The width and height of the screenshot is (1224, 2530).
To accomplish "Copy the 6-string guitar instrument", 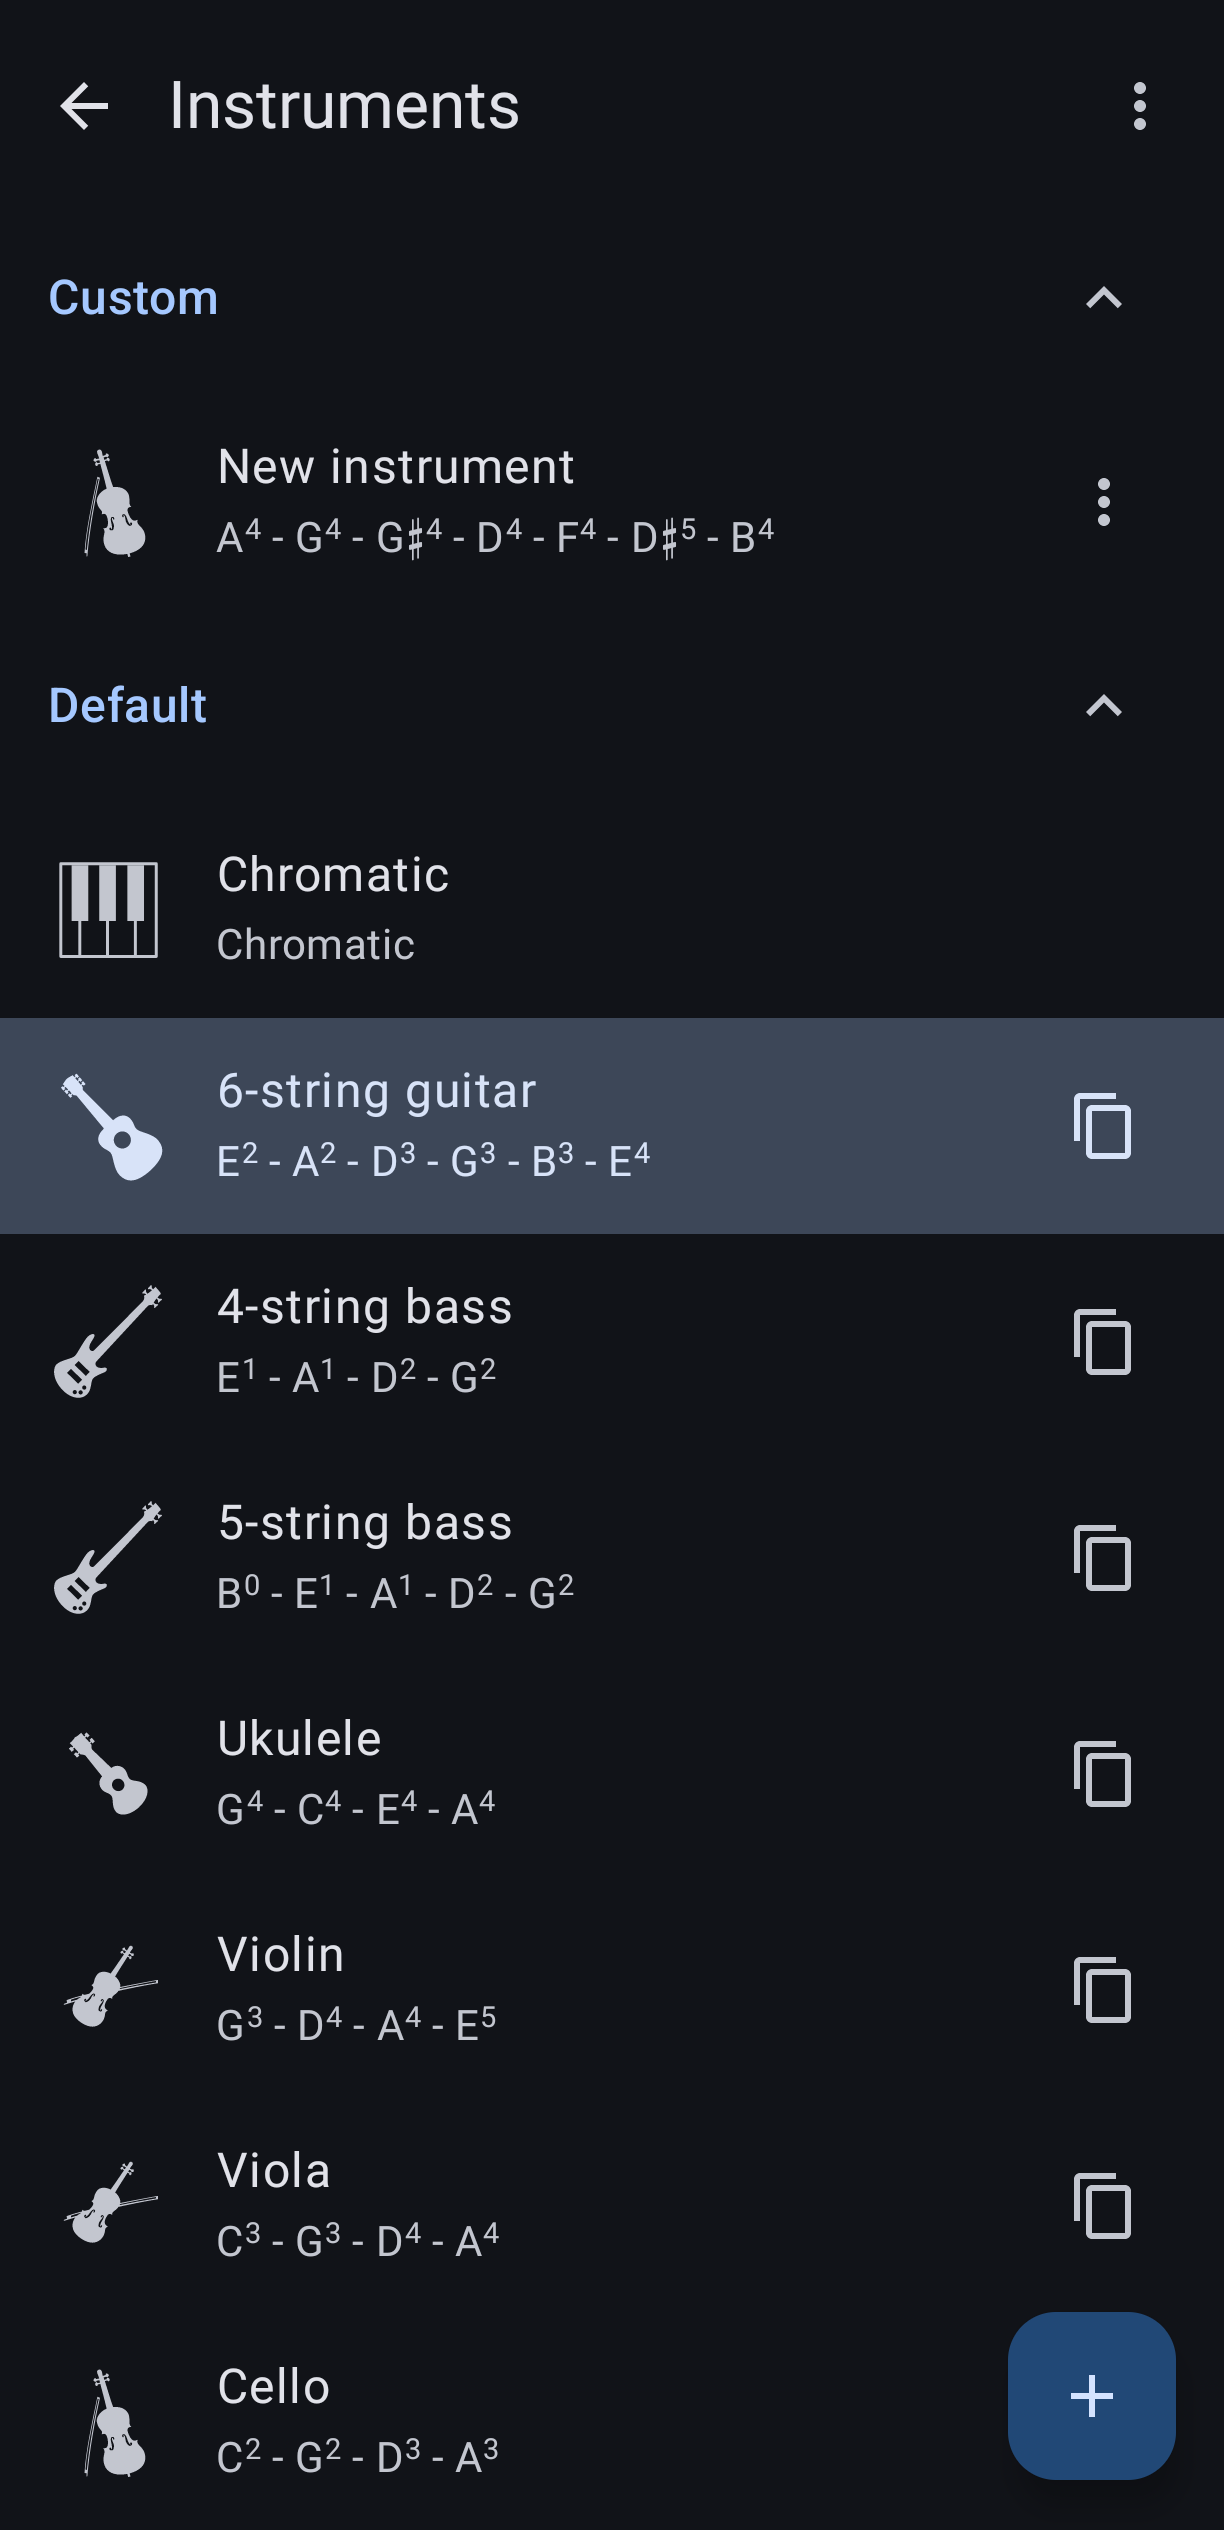I will pyautogui.click(x=1102, y=1126).
